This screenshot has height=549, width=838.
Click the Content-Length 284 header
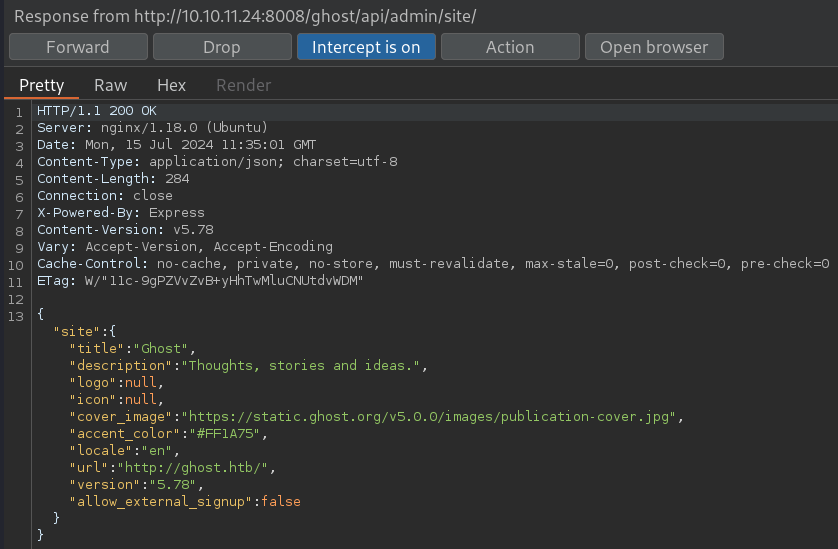coord(113,179)
